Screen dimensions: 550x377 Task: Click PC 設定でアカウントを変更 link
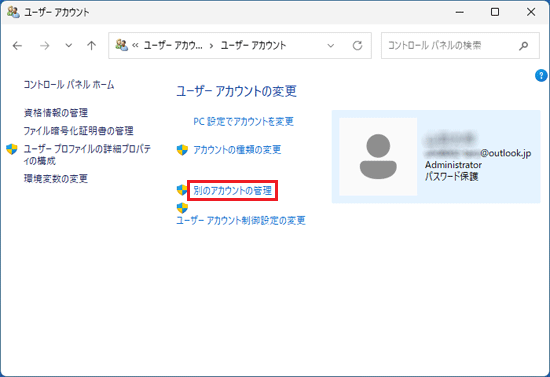point(243,121)
